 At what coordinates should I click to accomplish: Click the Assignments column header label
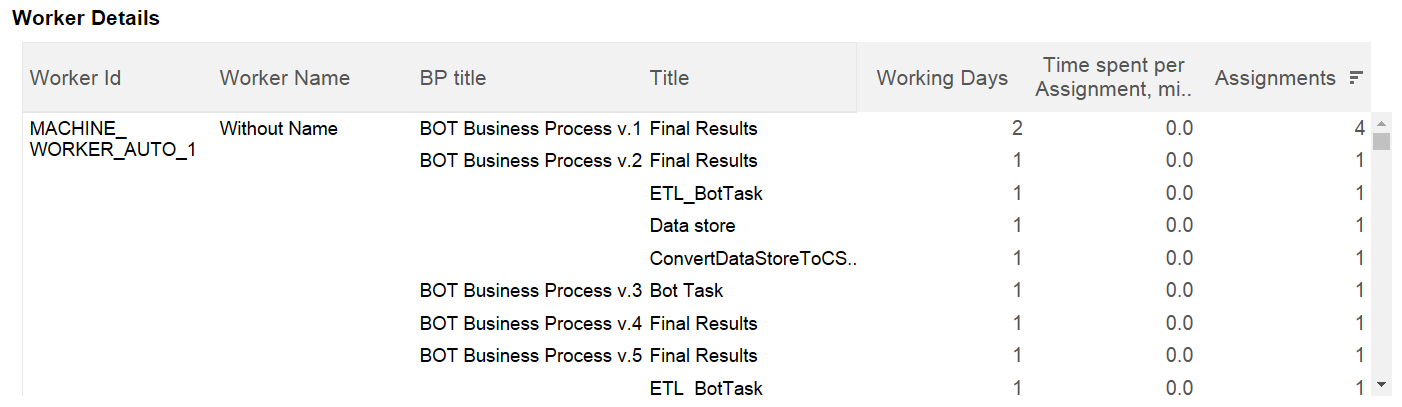pos(1275,78)
